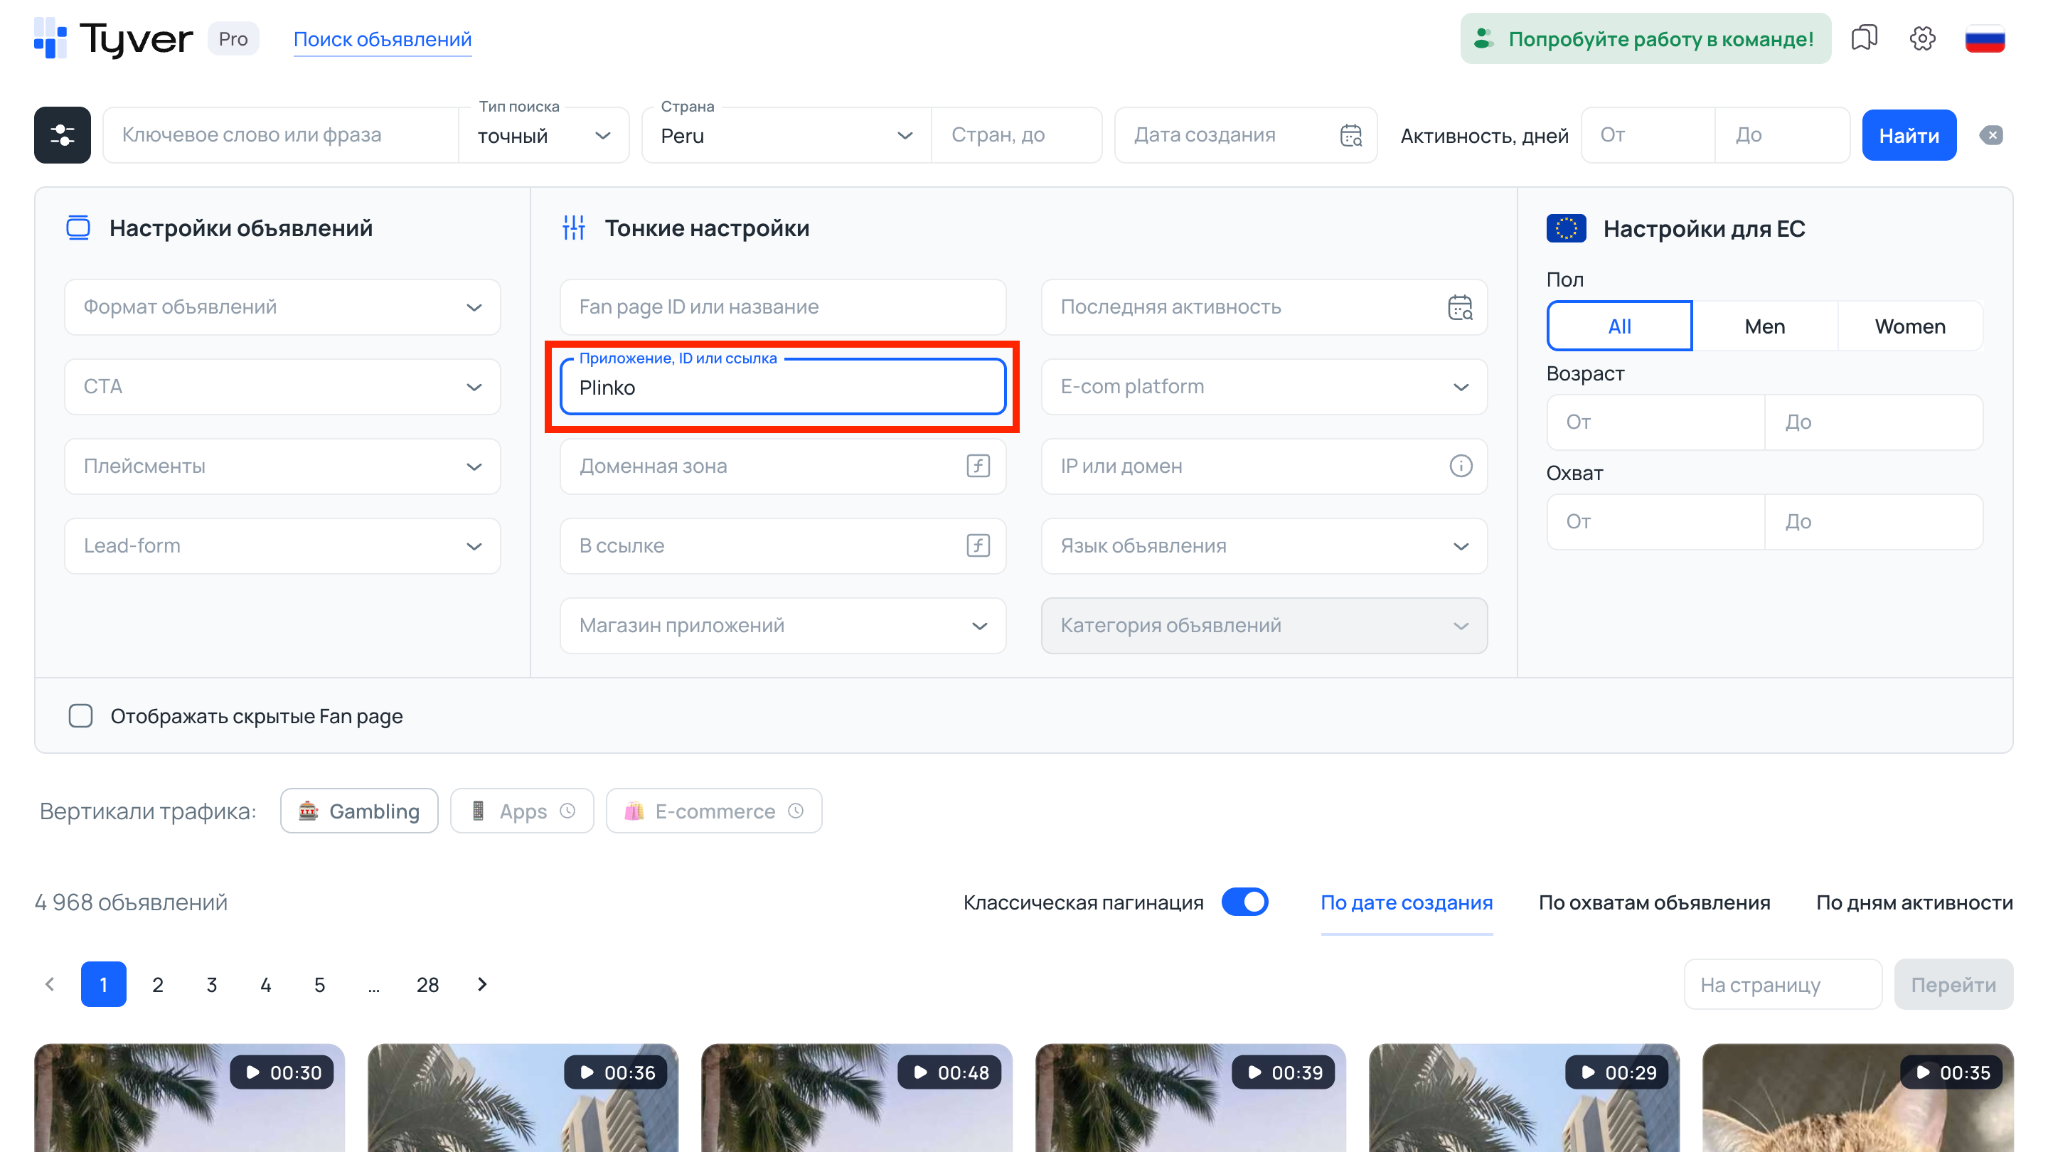This screenshot has height=1152, width=2048.
Task: Open the Поиск объявлений menu link
Action: coord(382,39)
